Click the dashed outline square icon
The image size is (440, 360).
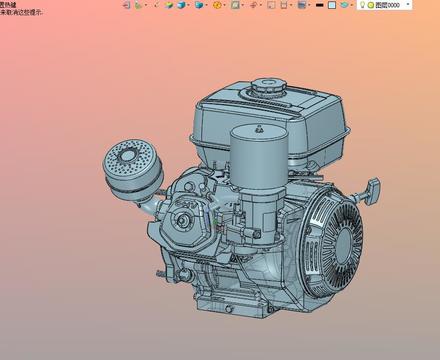271,5
